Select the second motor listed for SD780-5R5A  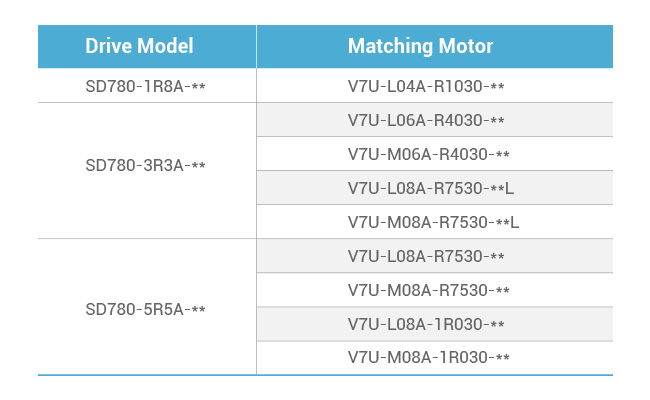429,290
